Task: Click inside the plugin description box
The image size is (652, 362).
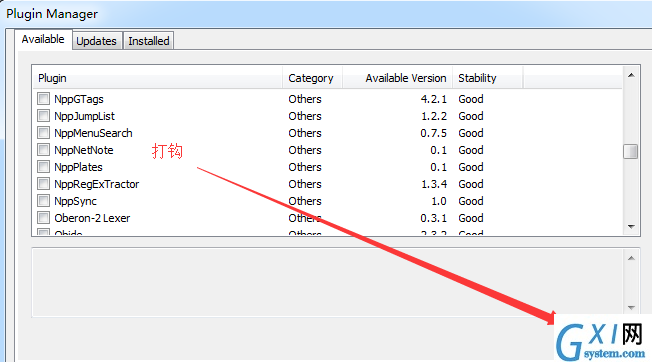Action: (327, 283)
